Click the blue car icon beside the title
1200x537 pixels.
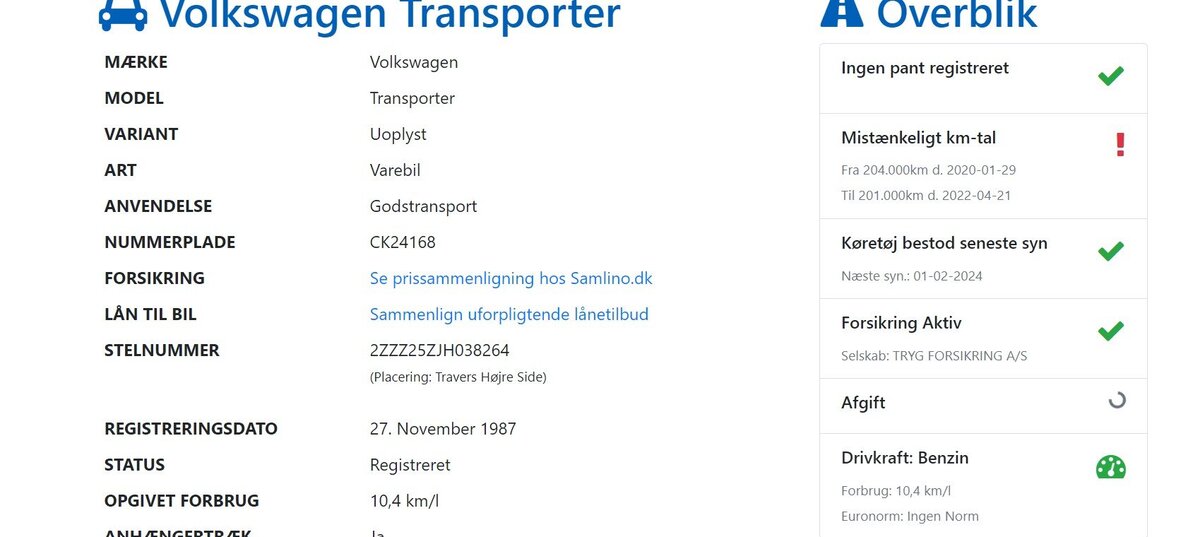tap(123, 14)
